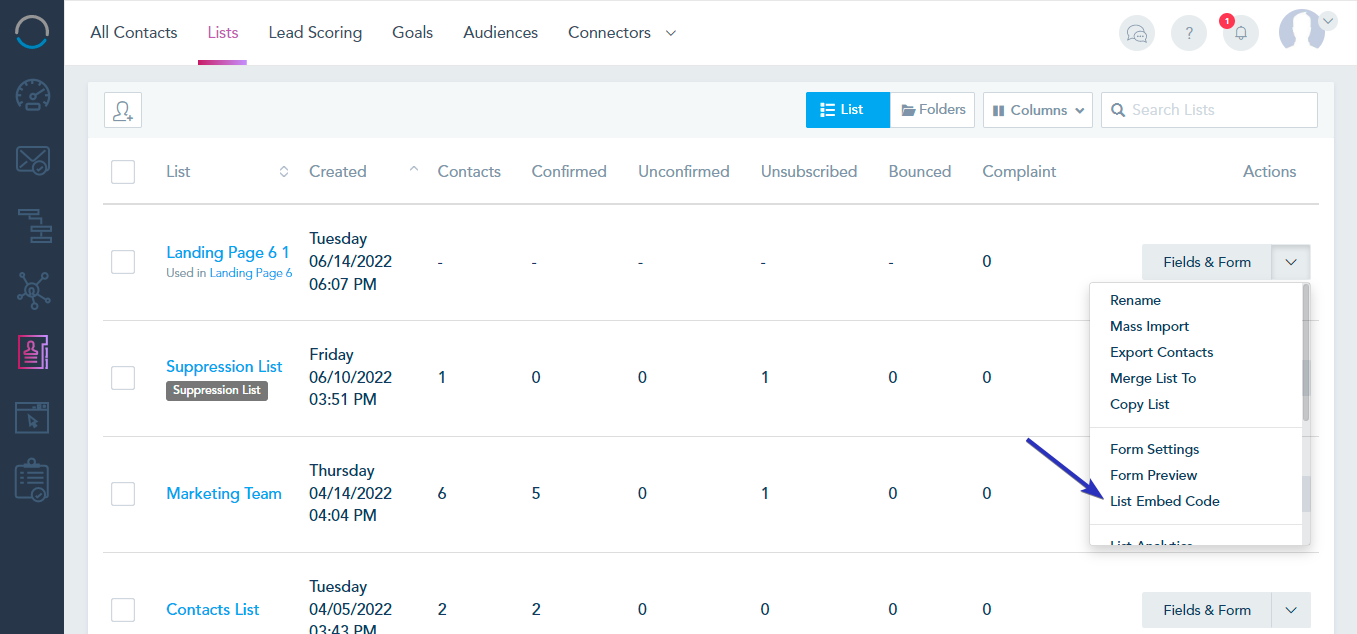
Task: Open the Contacts List link
Action: point(213,609)
